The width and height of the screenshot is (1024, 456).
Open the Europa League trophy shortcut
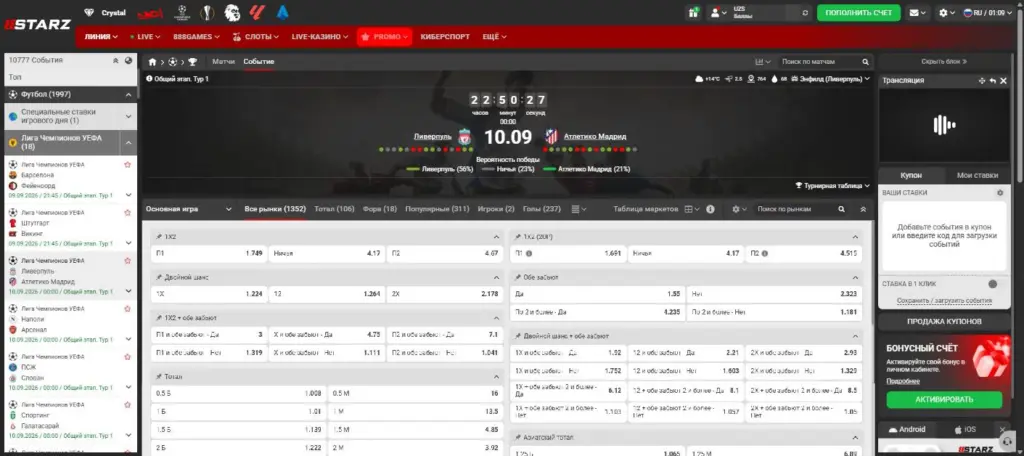pyautogui.click(x=207, y=12)
